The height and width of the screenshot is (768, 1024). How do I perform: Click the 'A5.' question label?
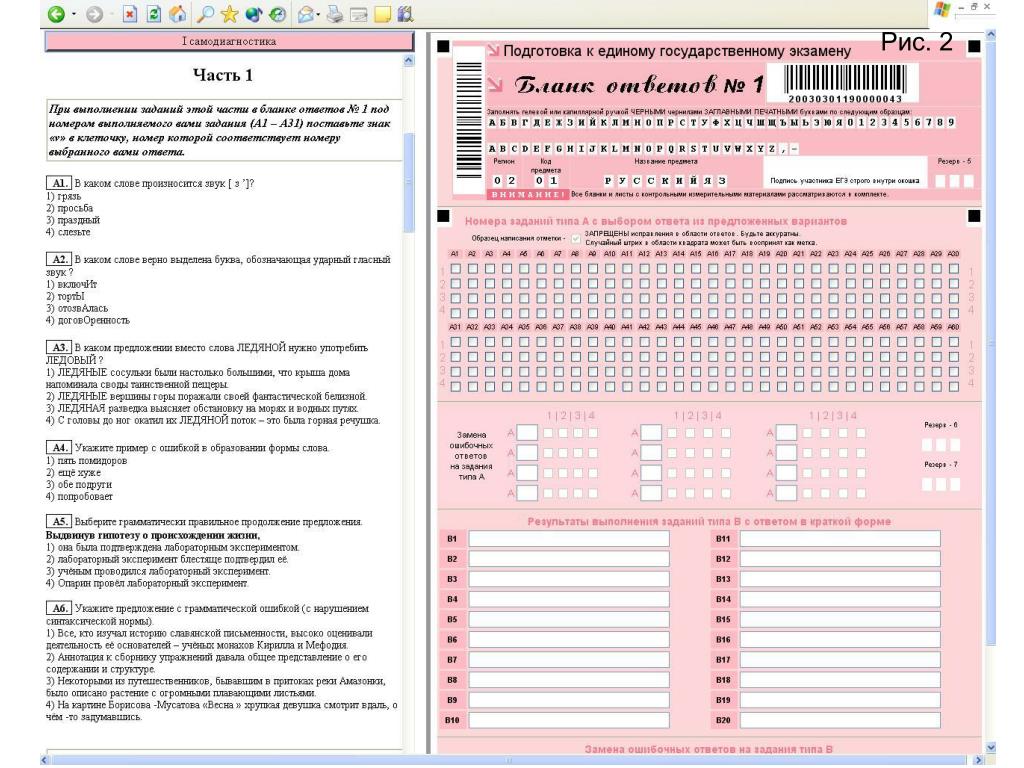click(x=58, y=521)
